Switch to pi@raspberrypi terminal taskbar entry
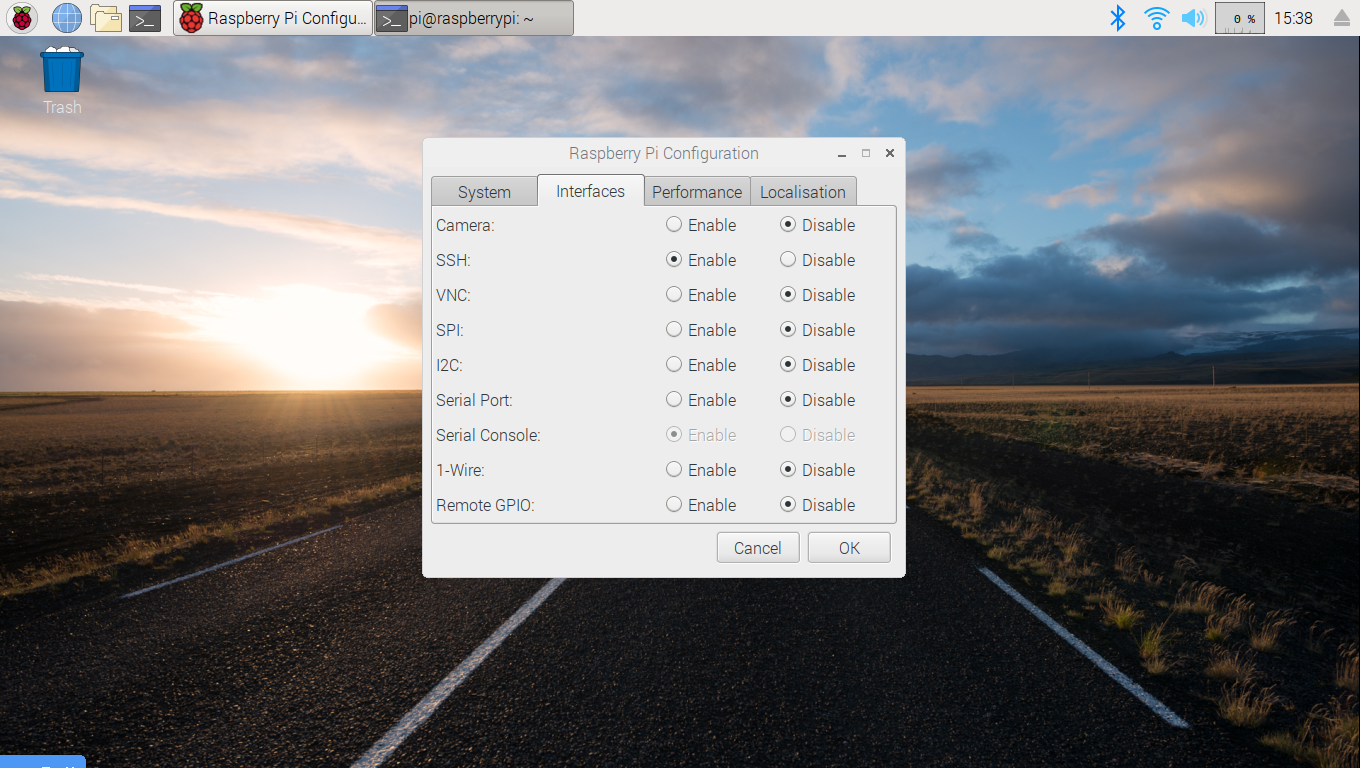Screen dimensions: 1360x768 point(474,18)
